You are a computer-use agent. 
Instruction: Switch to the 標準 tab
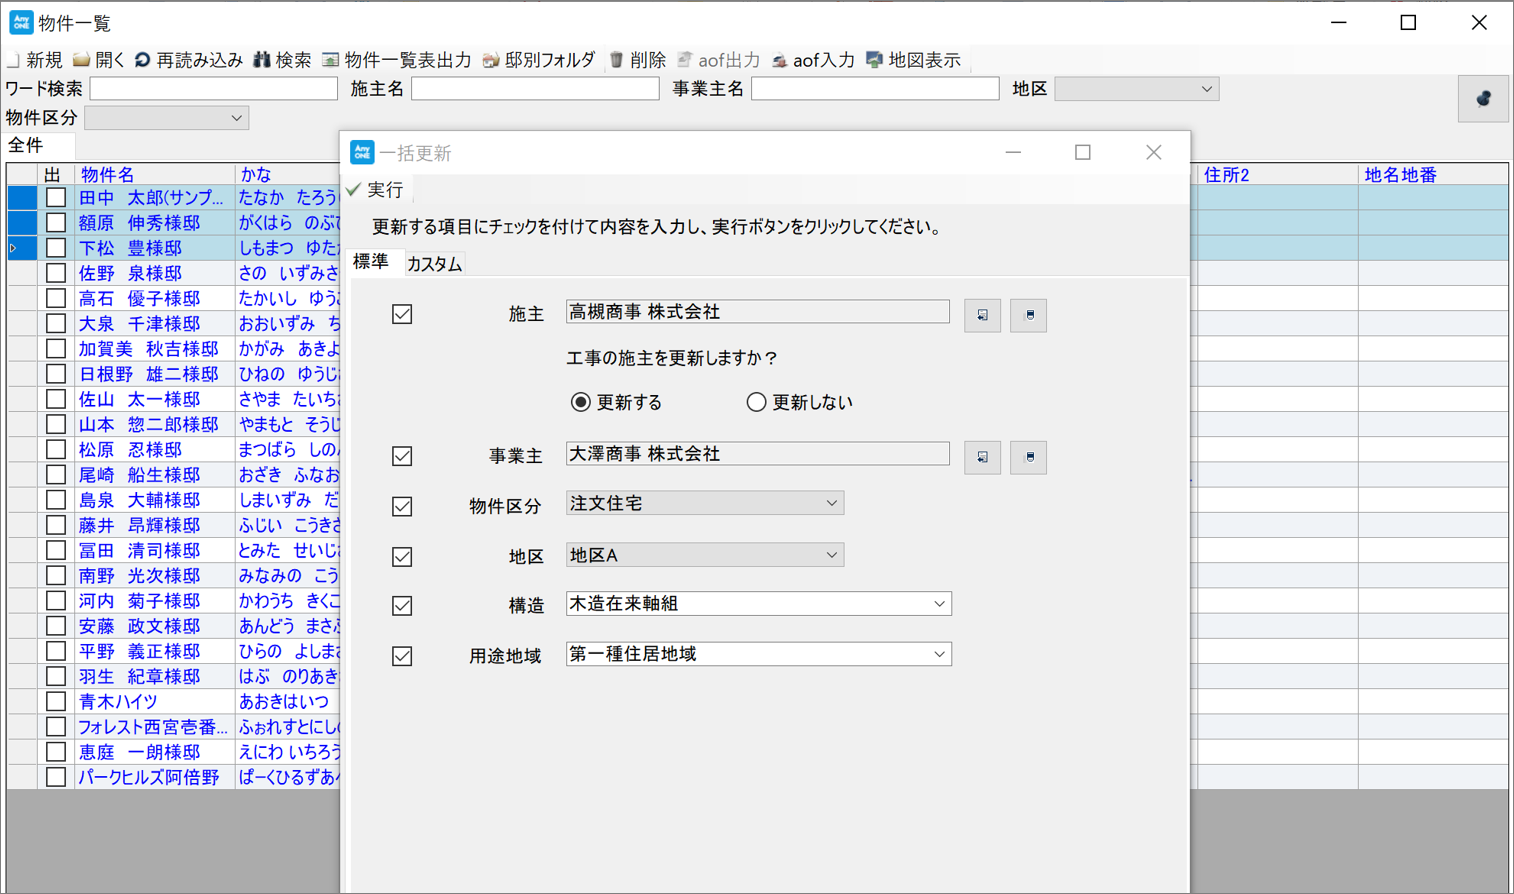tap(372, 261)
